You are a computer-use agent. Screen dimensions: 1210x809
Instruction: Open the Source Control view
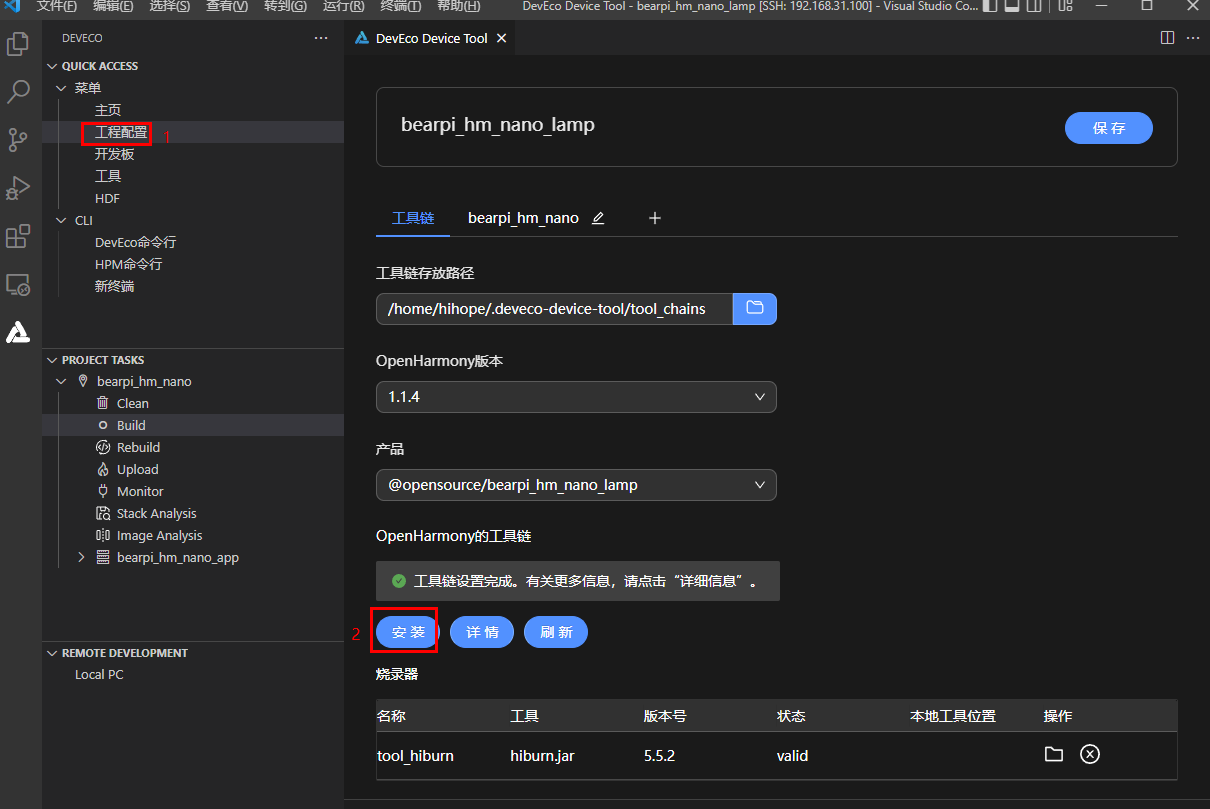(18, 140)
